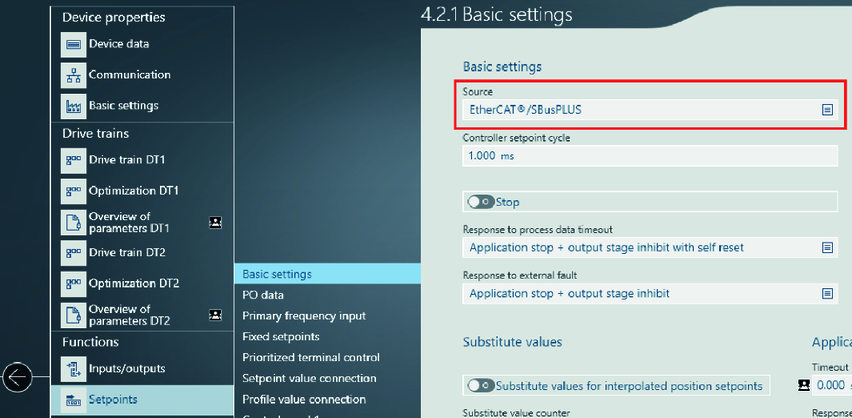Click Setpoint value connection entry
The width and height of the screenshot is (852, 418).
point(309,378)
